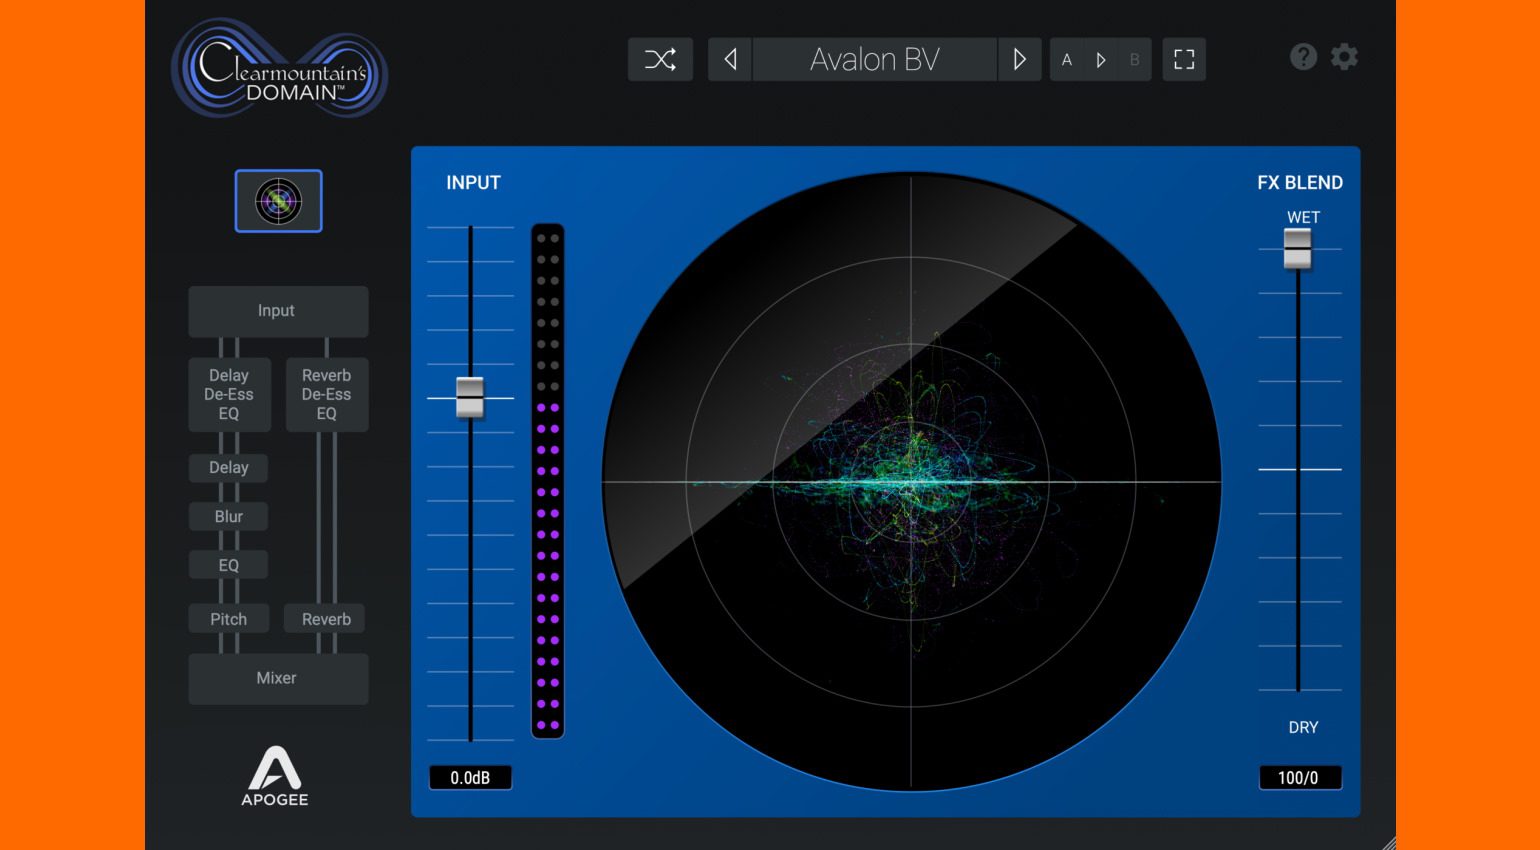Switch to preset state A
The height and width of the screenshot is (850, 1540).
pyautogui.click(x=1067, y=60)
